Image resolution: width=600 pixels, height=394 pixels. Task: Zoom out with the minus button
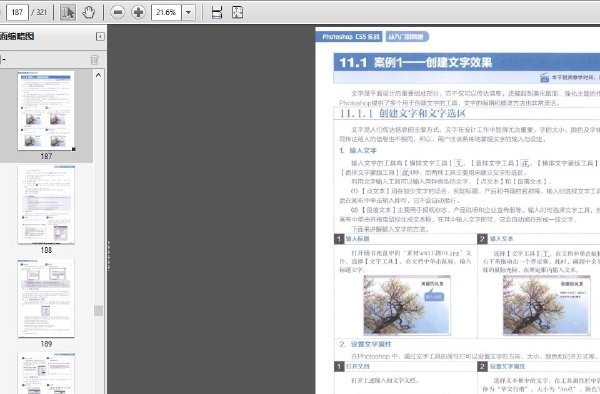point(117,12)
